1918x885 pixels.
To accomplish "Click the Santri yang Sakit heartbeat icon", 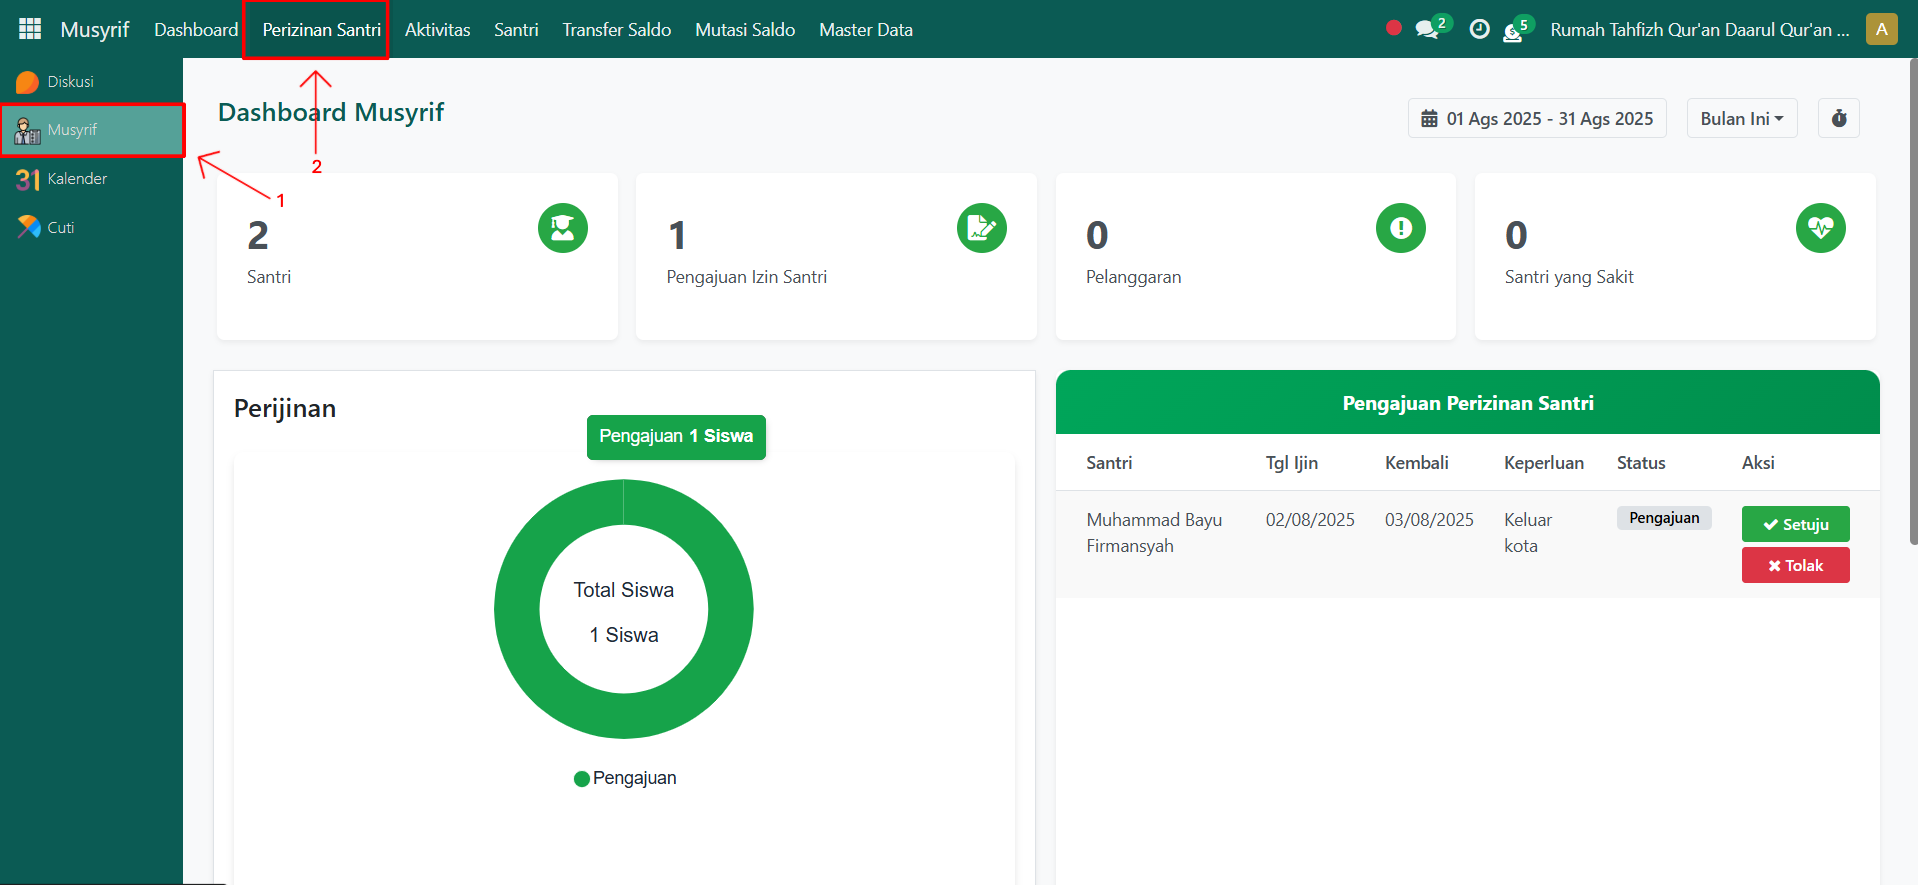I will pyautogui.click(x=1820, y=228).
